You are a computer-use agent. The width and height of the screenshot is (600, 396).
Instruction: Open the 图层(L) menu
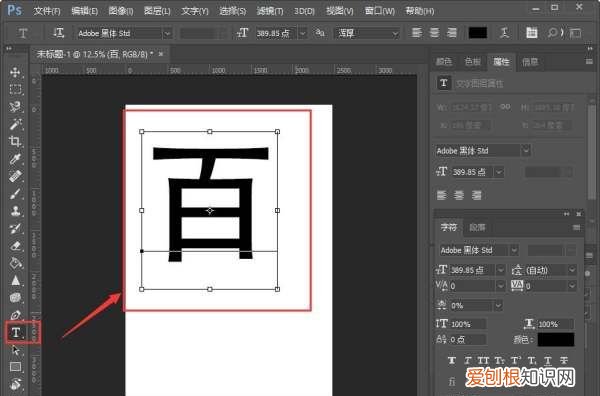157,11
